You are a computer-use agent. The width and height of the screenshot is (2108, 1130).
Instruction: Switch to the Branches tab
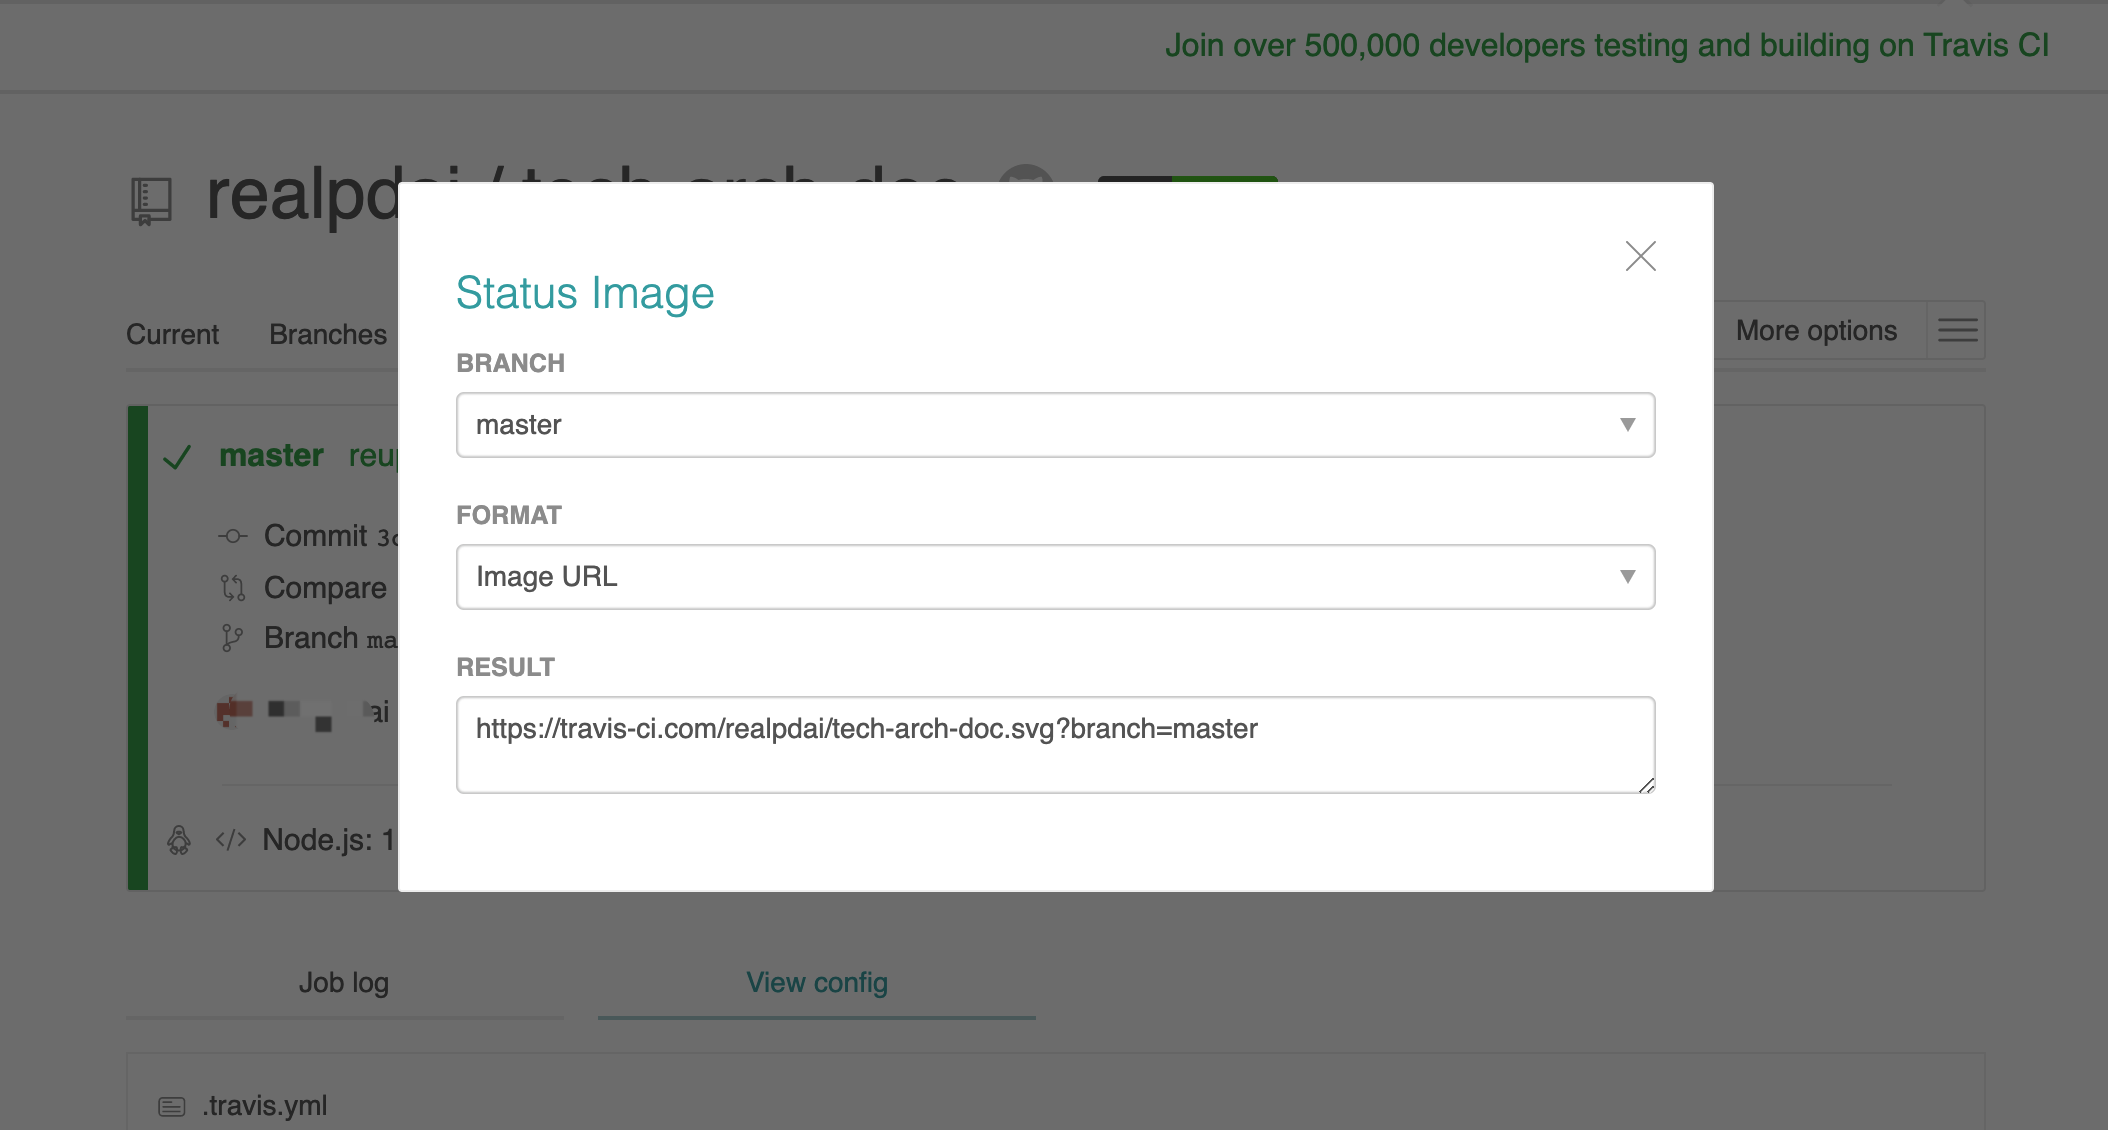point(327,334)
